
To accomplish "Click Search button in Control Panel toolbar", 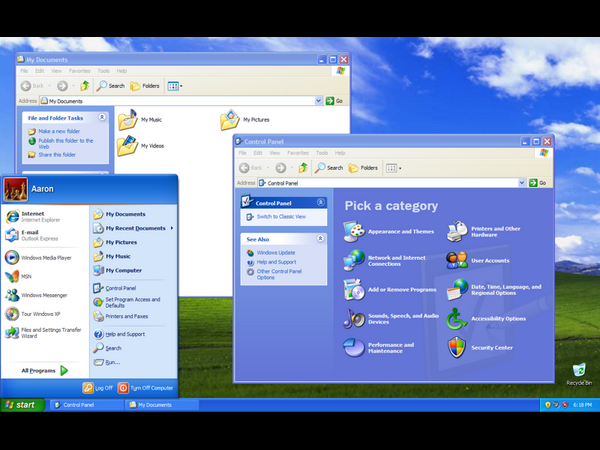I will (x=329, y=168).
